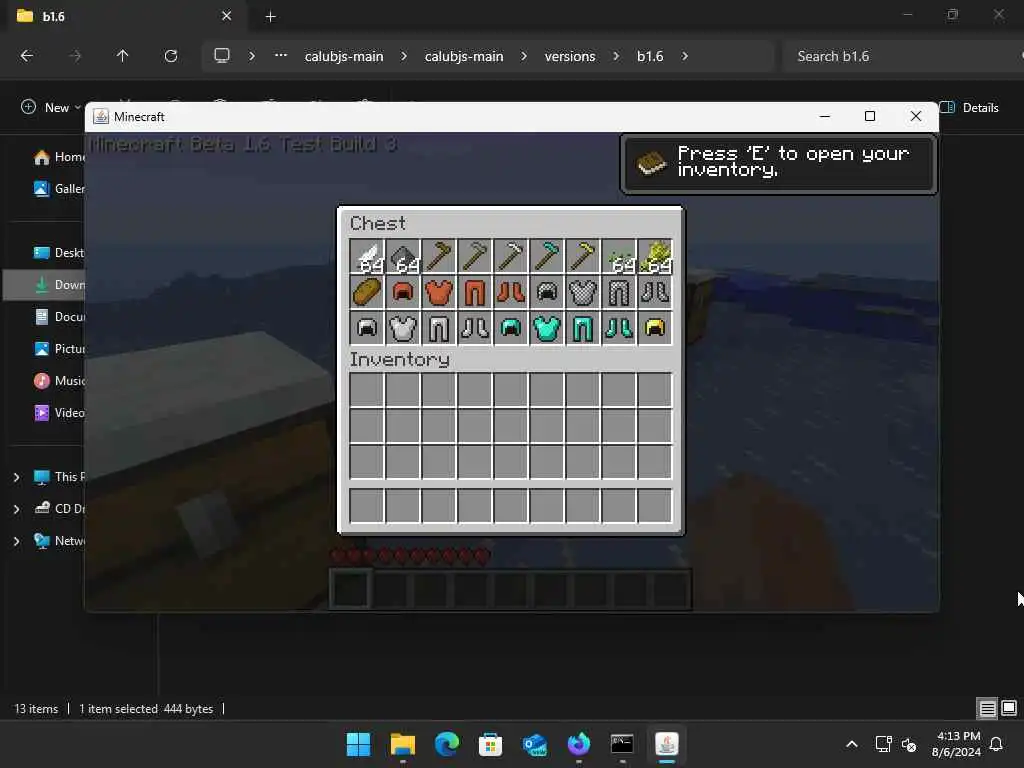Viewport: 1024px width, 768px height.
Task: Expand chevron after versions breadcrumb
Action: pyautogui.click(x=616, y=56)
